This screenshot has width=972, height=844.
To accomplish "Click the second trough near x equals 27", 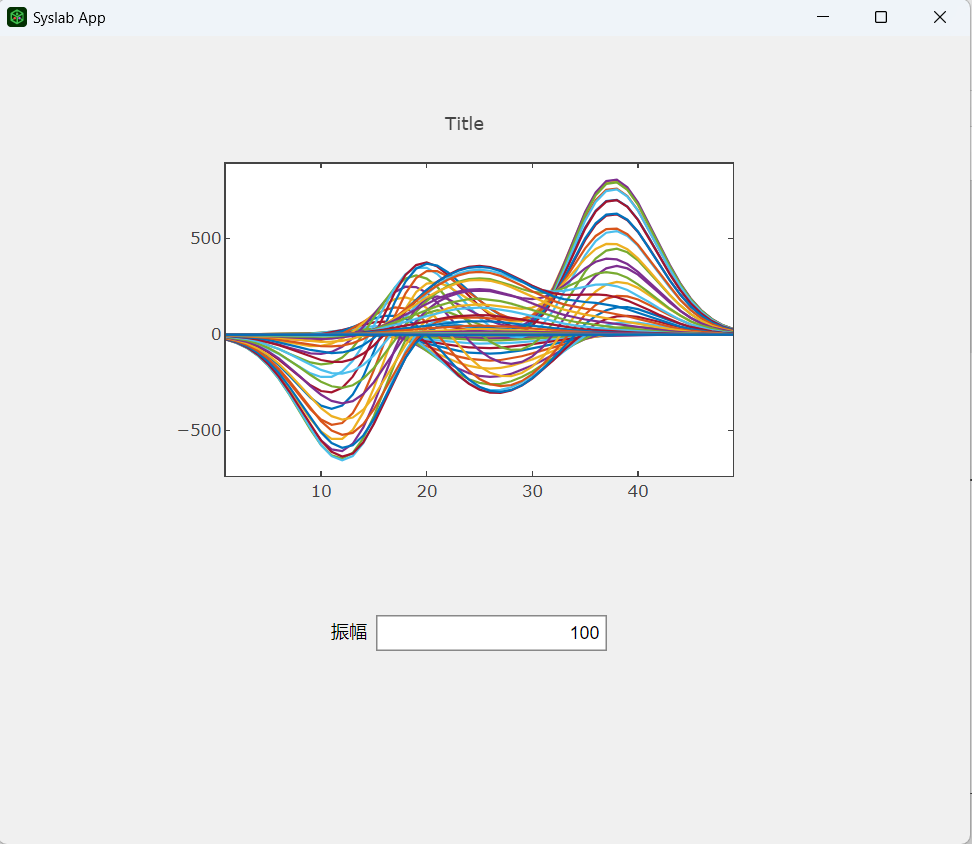I will (x=497, y=392).
